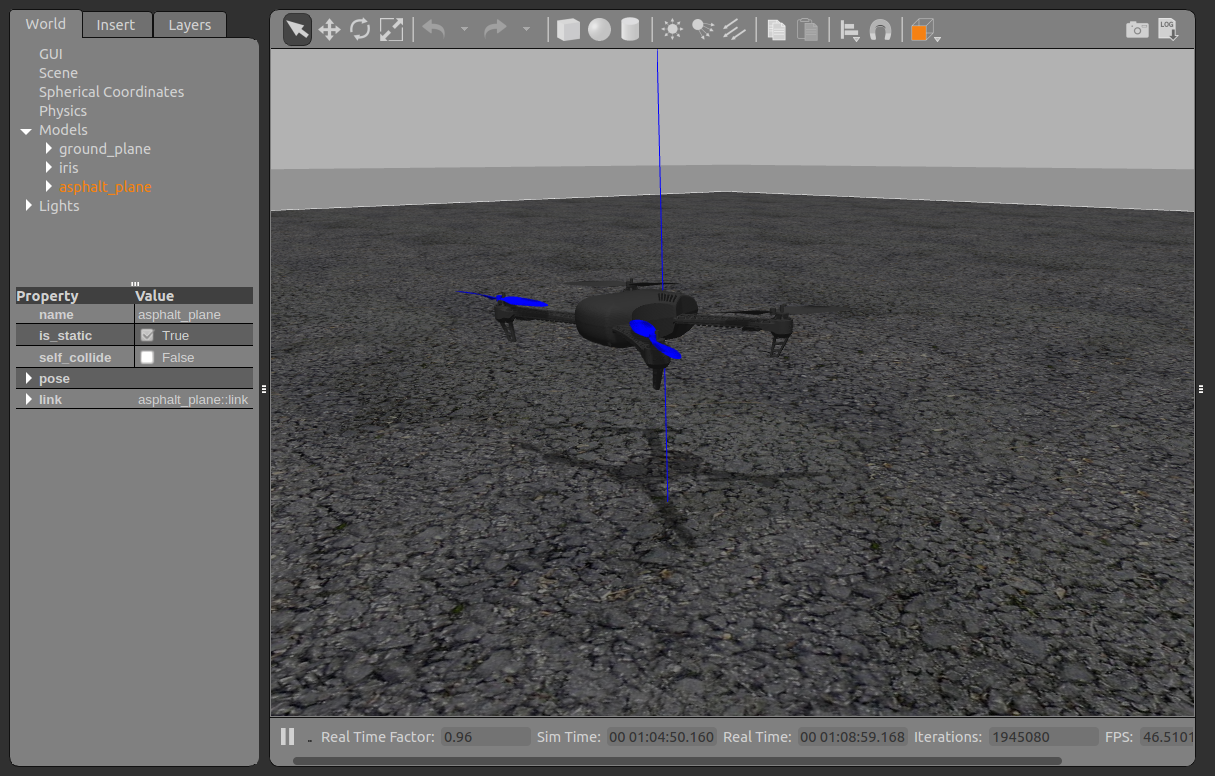Select Physics in the world tree
The height and width of the screenshot is (776, 1215).
click(x=63, y=111)
